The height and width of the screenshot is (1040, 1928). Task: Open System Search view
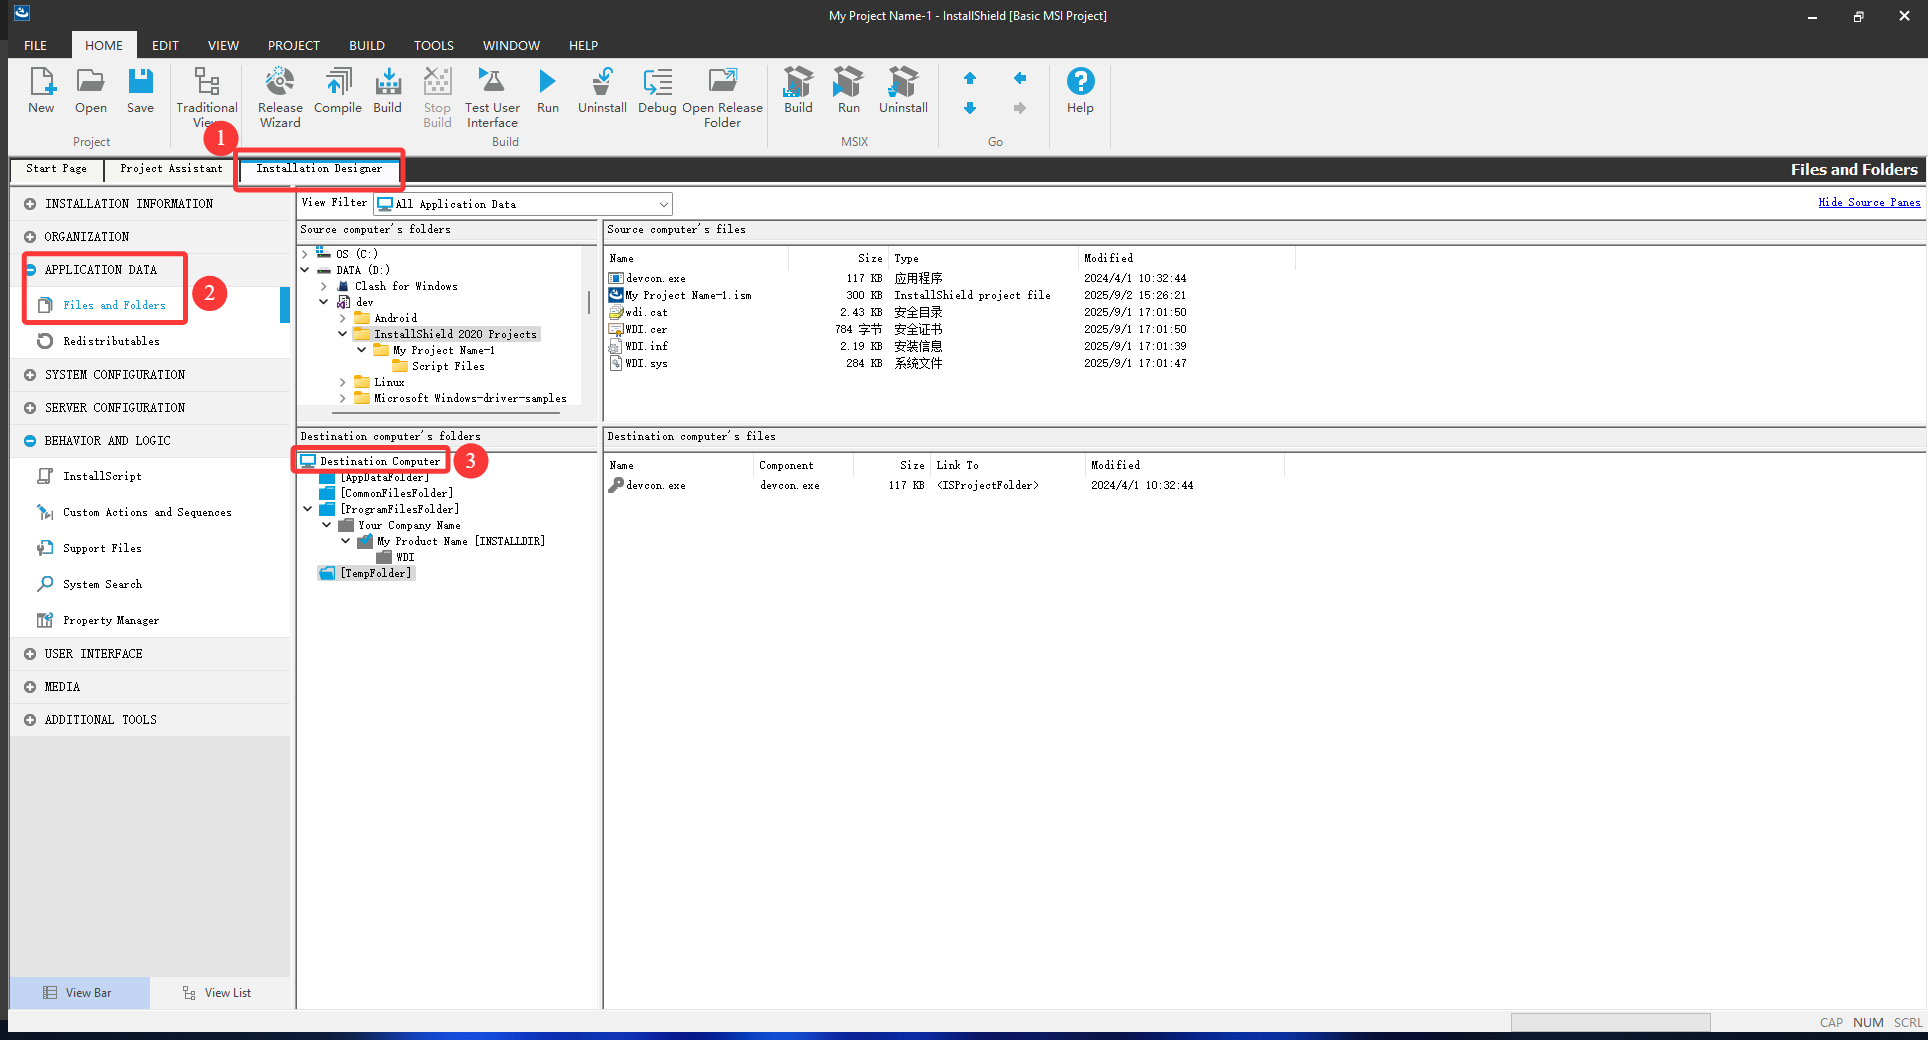(102, 584)
